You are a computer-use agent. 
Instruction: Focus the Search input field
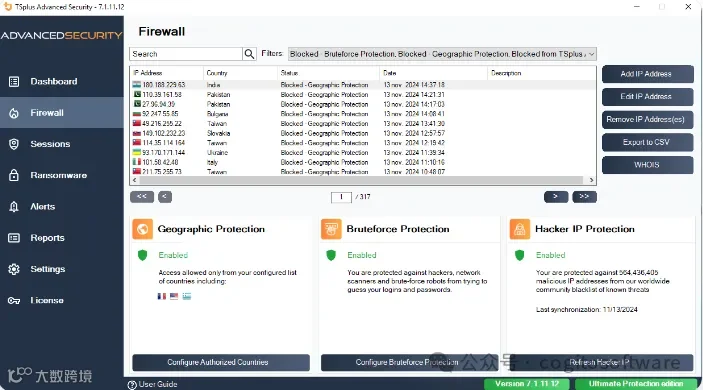tap(186, 54)
